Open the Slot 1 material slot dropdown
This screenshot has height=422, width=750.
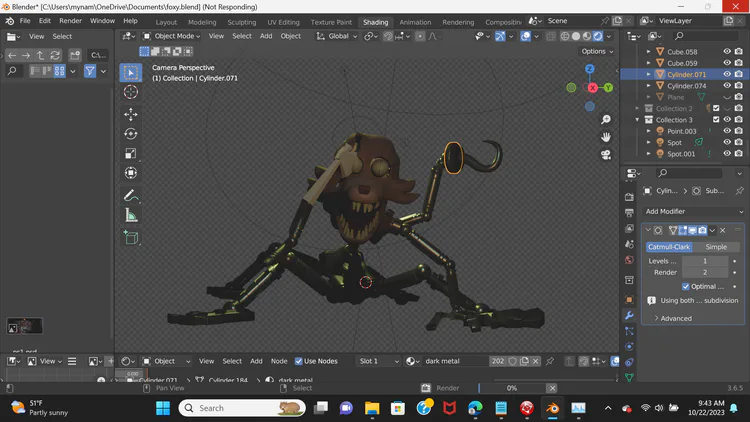[x=378, y=361]
